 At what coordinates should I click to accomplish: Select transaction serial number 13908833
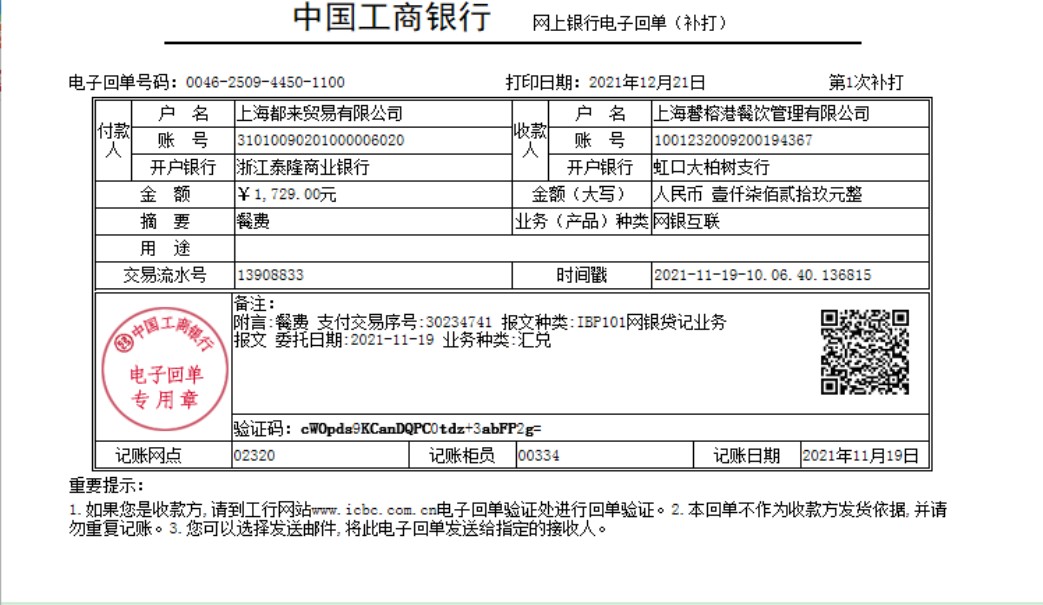pos(270,275)
